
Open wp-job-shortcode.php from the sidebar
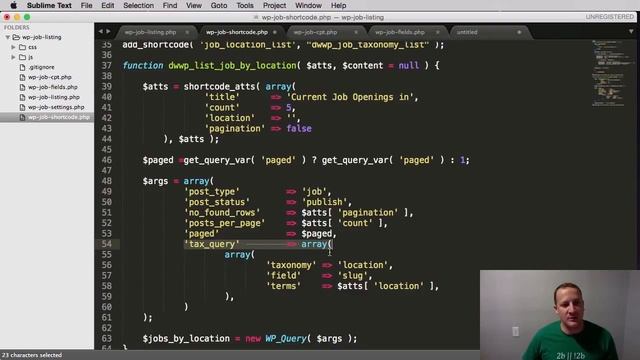pos(58,117)
